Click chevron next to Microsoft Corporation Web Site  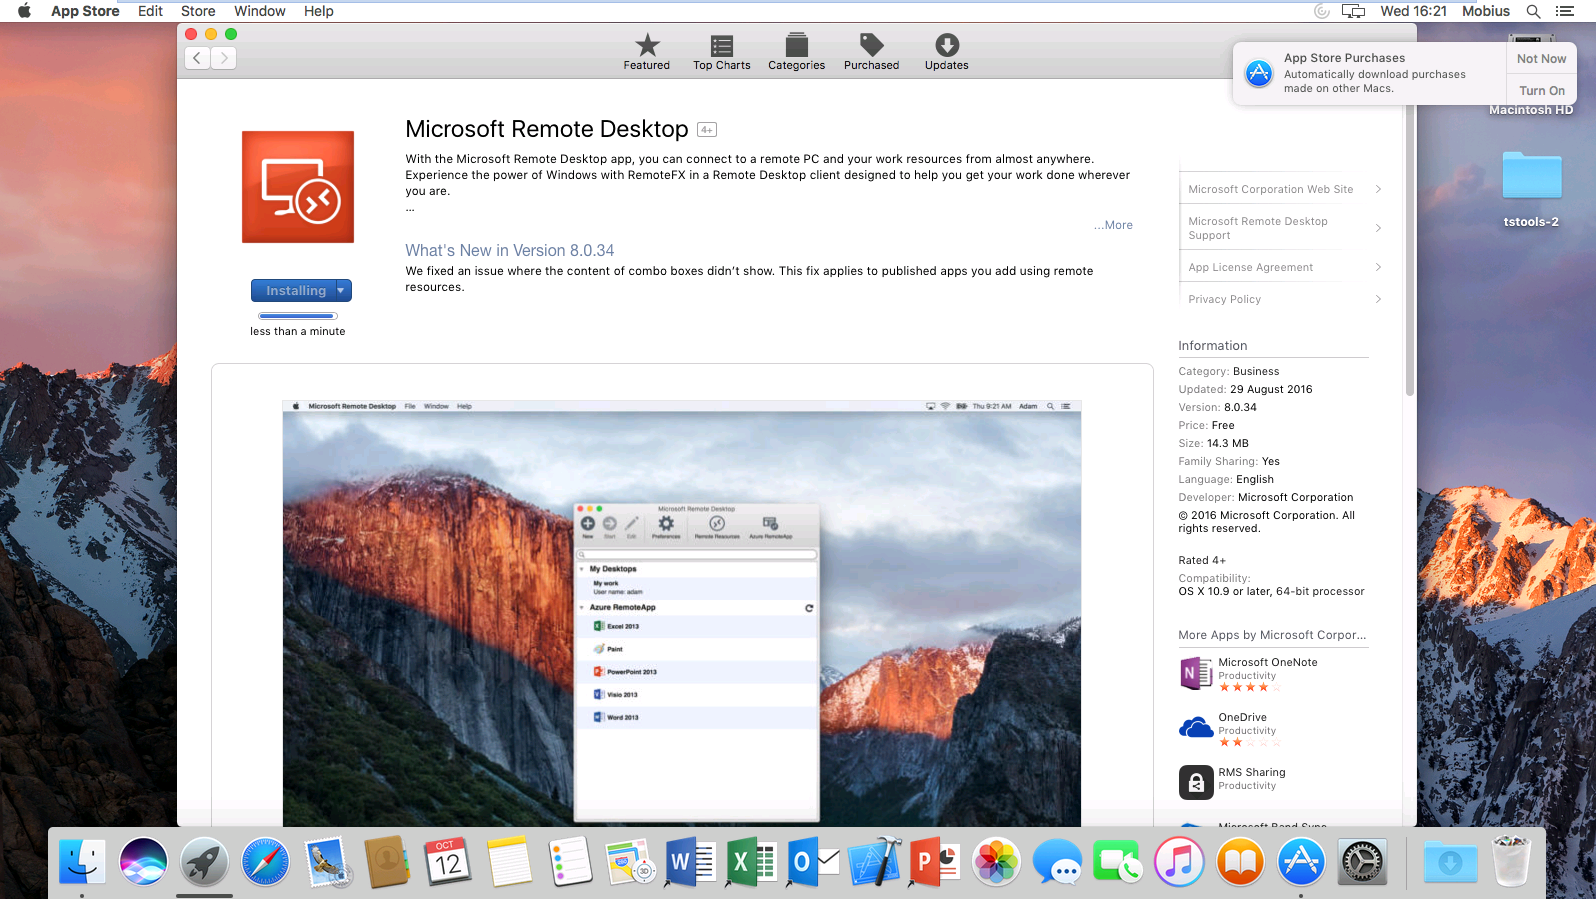tap(1378, 189)
